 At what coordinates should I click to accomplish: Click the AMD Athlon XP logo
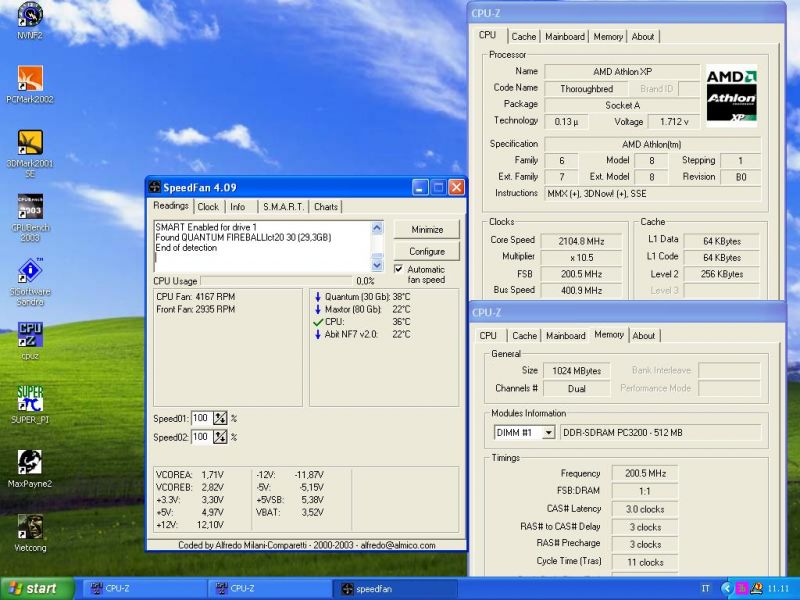pos(731,96)
